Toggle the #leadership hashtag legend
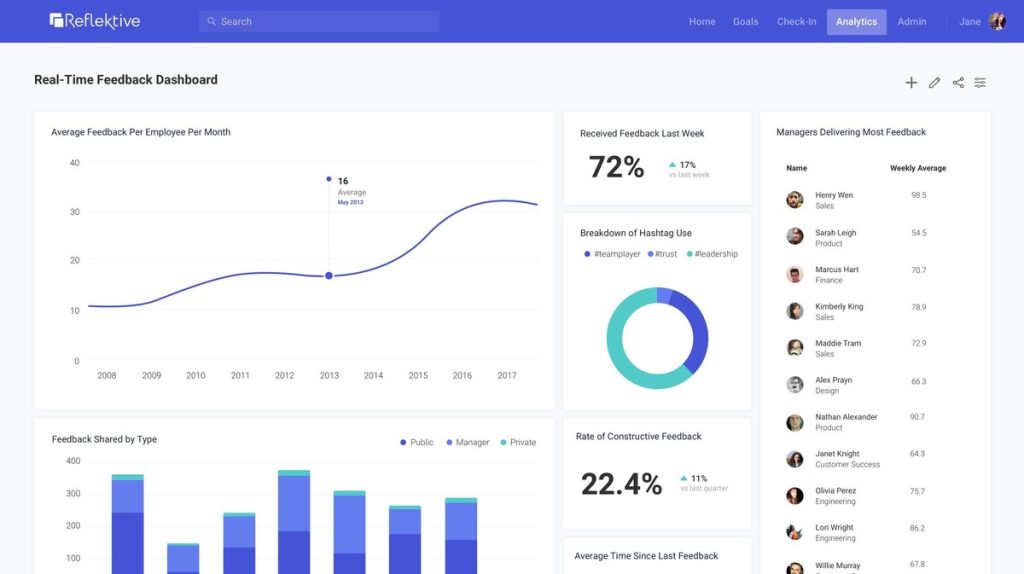This screenshot has height=574, width=1024. point(710,254)
